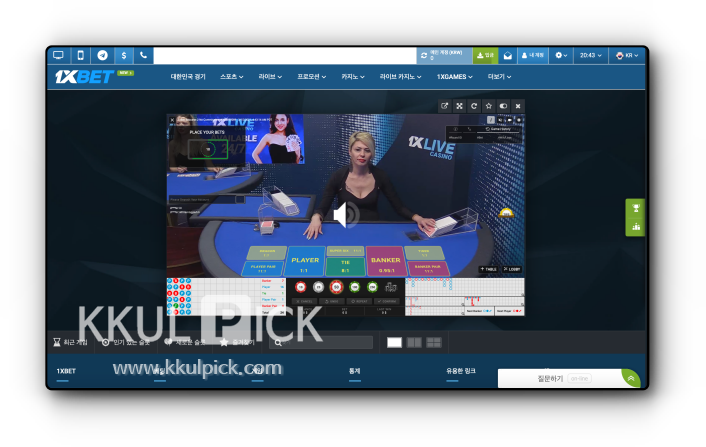Image resolution: width=706 pixels, height=447 pixels.
Task: Open the 최근 게임 tab
Action: pyautogui.click(x=71, y=343)
